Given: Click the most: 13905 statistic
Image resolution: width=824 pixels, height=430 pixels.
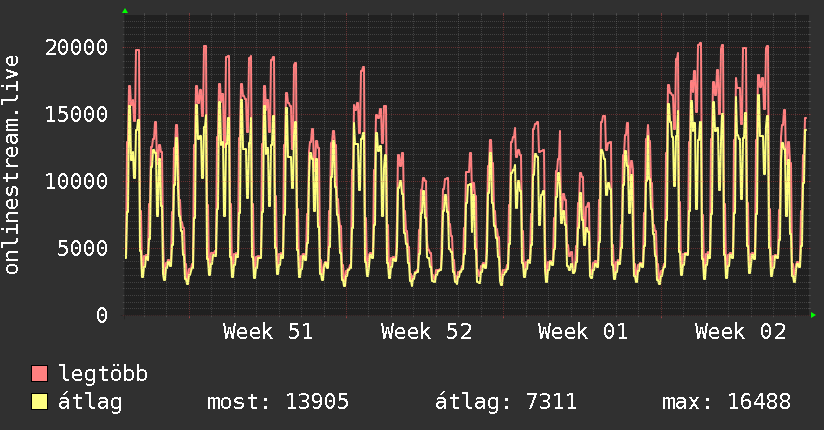Looking at the screenshot, I should pos(277,403).
